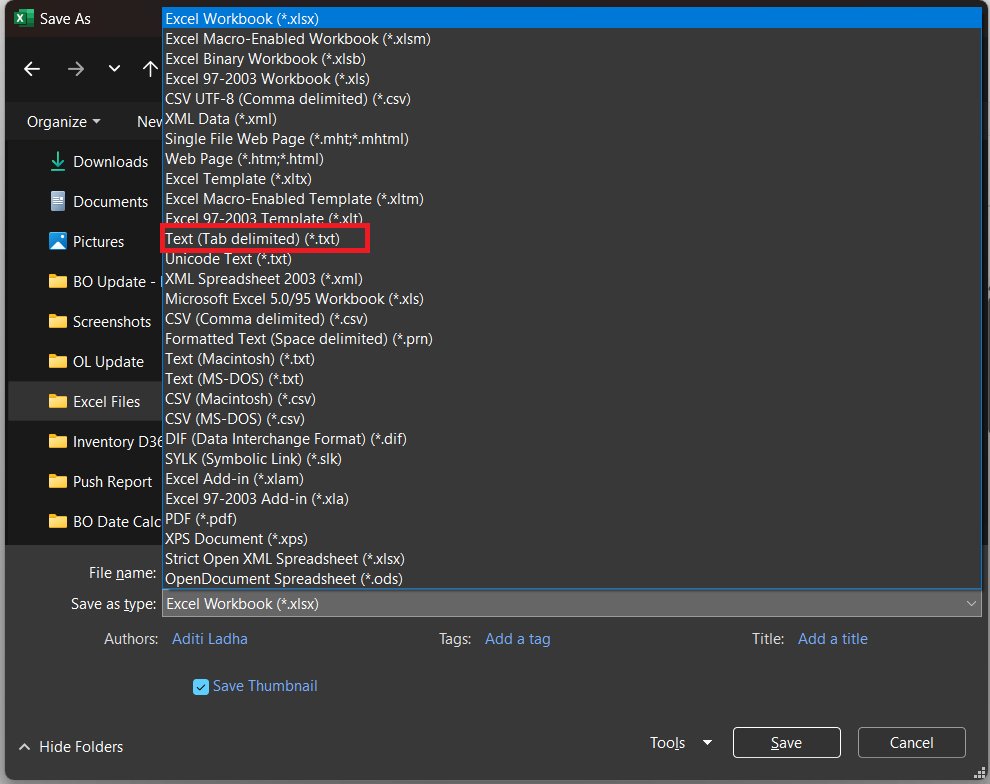The image size is (990, 784).
Task: Toggle the Save Thumbnail checkbox
Action: pyautogui.click(x=201, y=687)
